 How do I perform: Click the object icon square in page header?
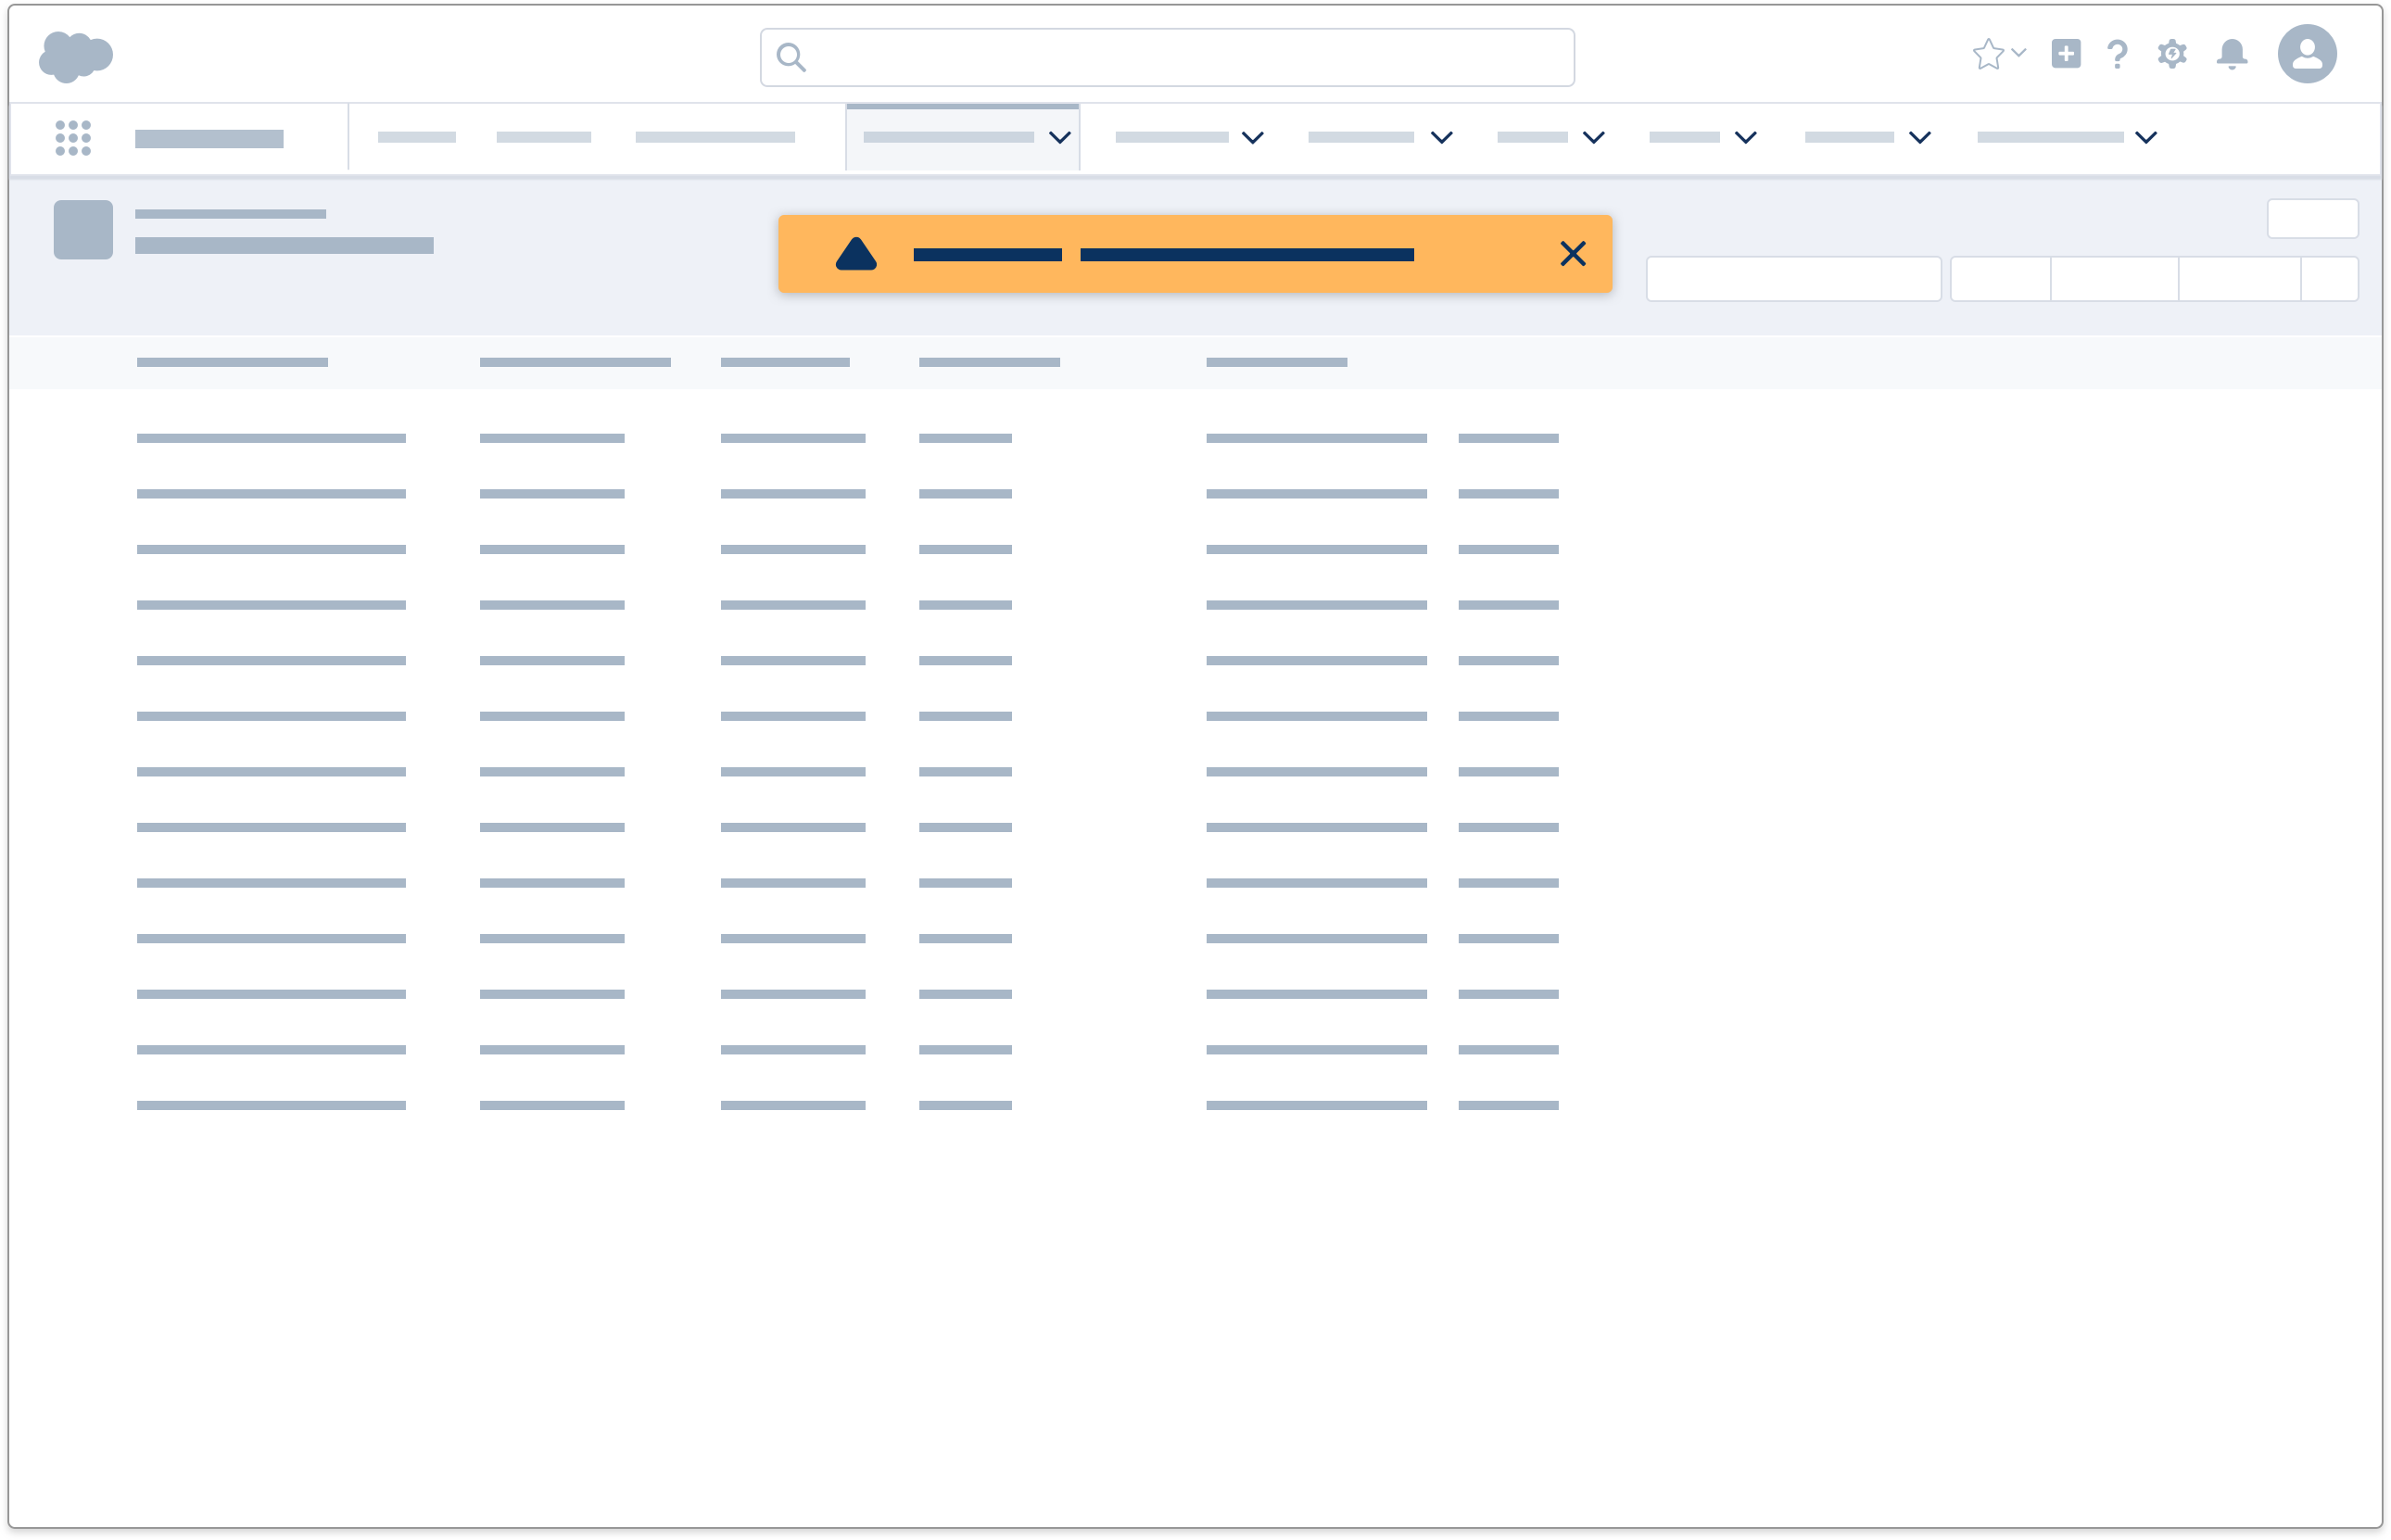83,230
